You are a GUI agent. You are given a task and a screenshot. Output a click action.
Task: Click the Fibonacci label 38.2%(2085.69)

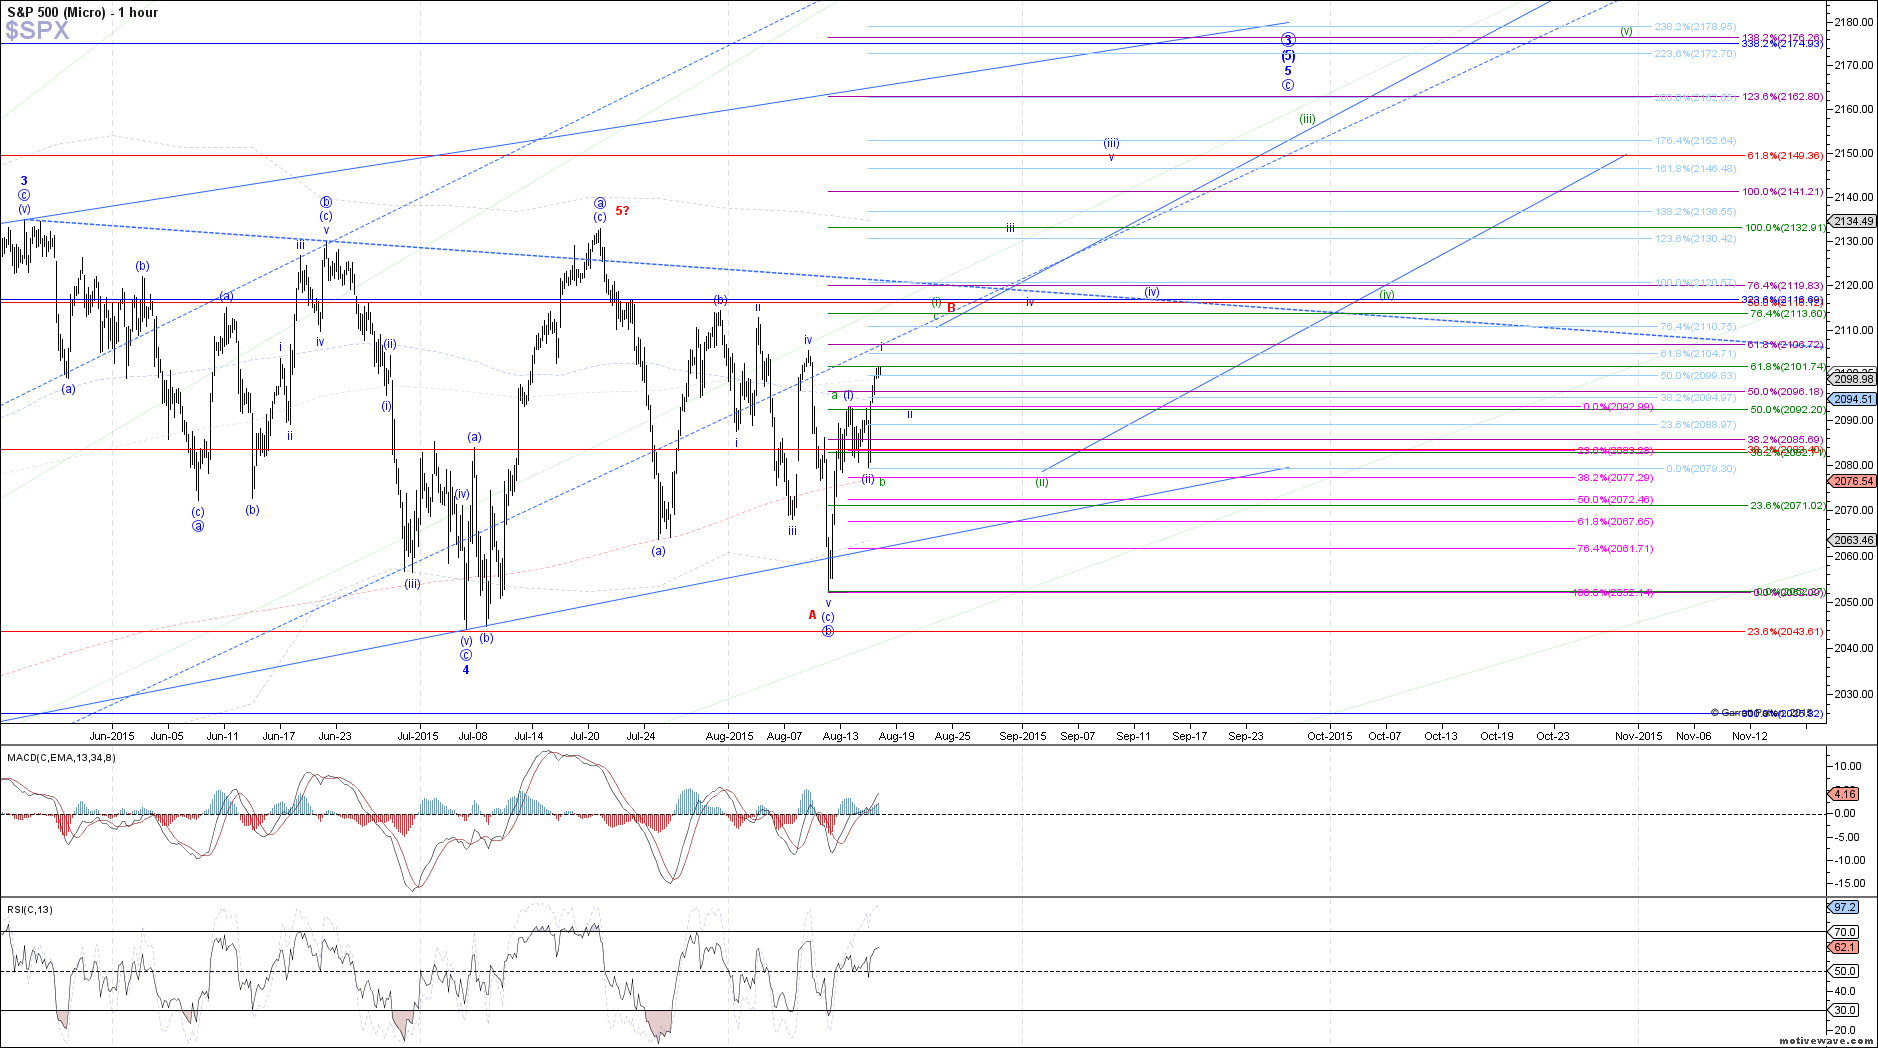point(1785,440)
